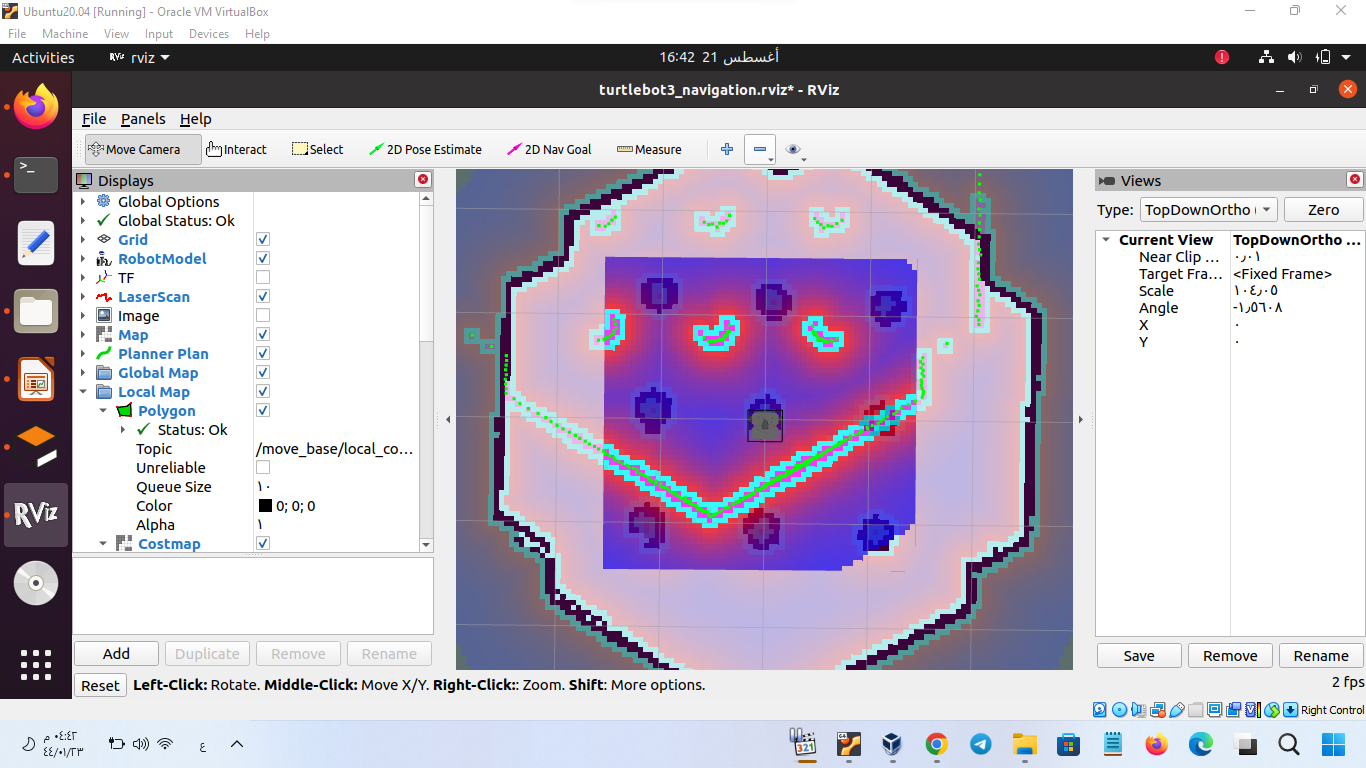Click the Reset button
Viewport: 1366px width, 768px height.
pyautogui.click(x=100, y=685)
